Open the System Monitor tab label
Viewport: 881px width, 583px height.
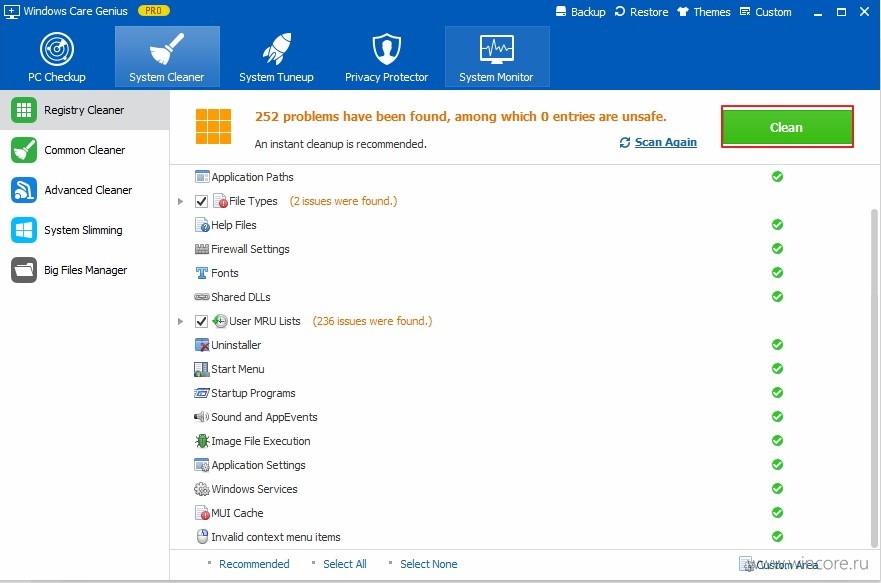pyautogui.click(x=496, y=77)
